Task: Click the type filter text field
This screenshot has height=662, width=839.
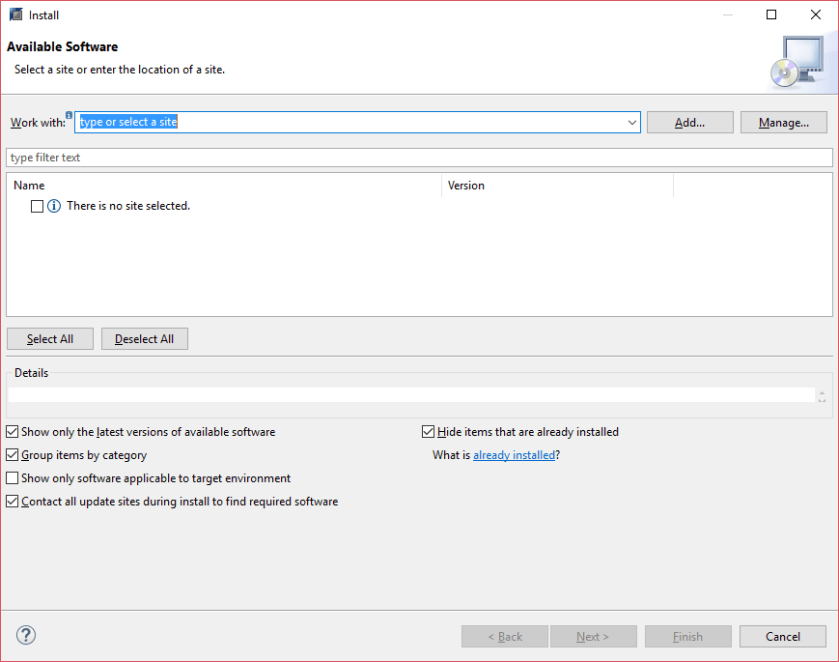Action: [419, 158]
